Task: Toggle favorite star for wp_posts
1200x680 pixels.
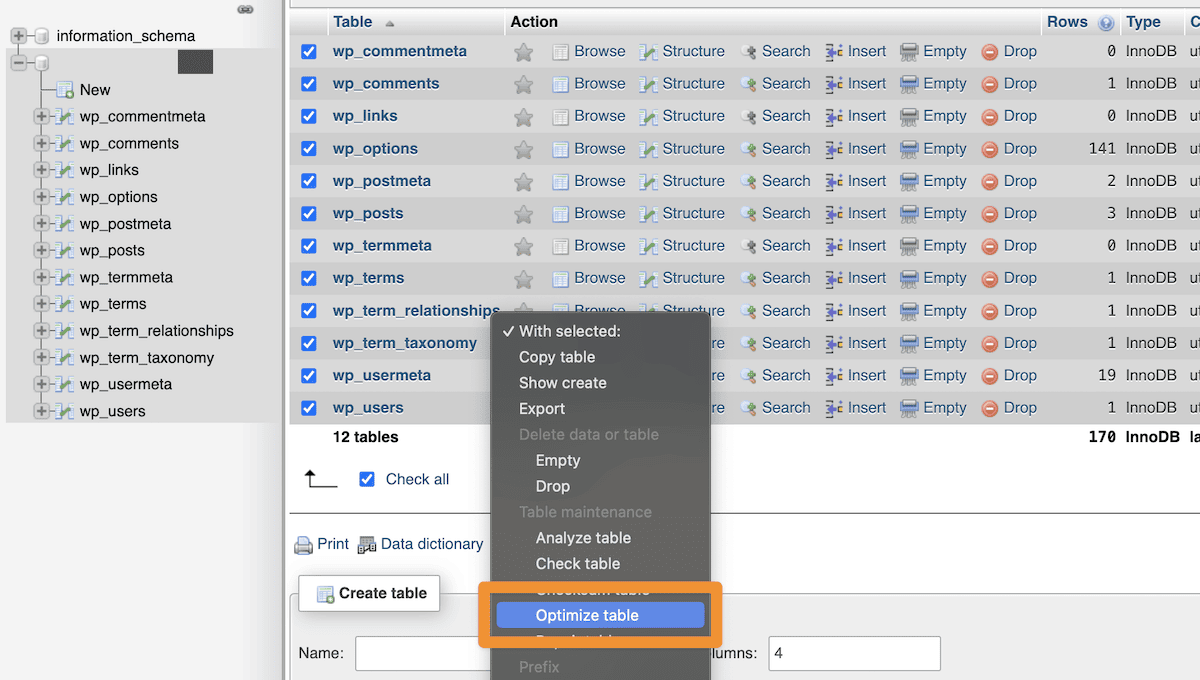Action: [x=523, y=214]
